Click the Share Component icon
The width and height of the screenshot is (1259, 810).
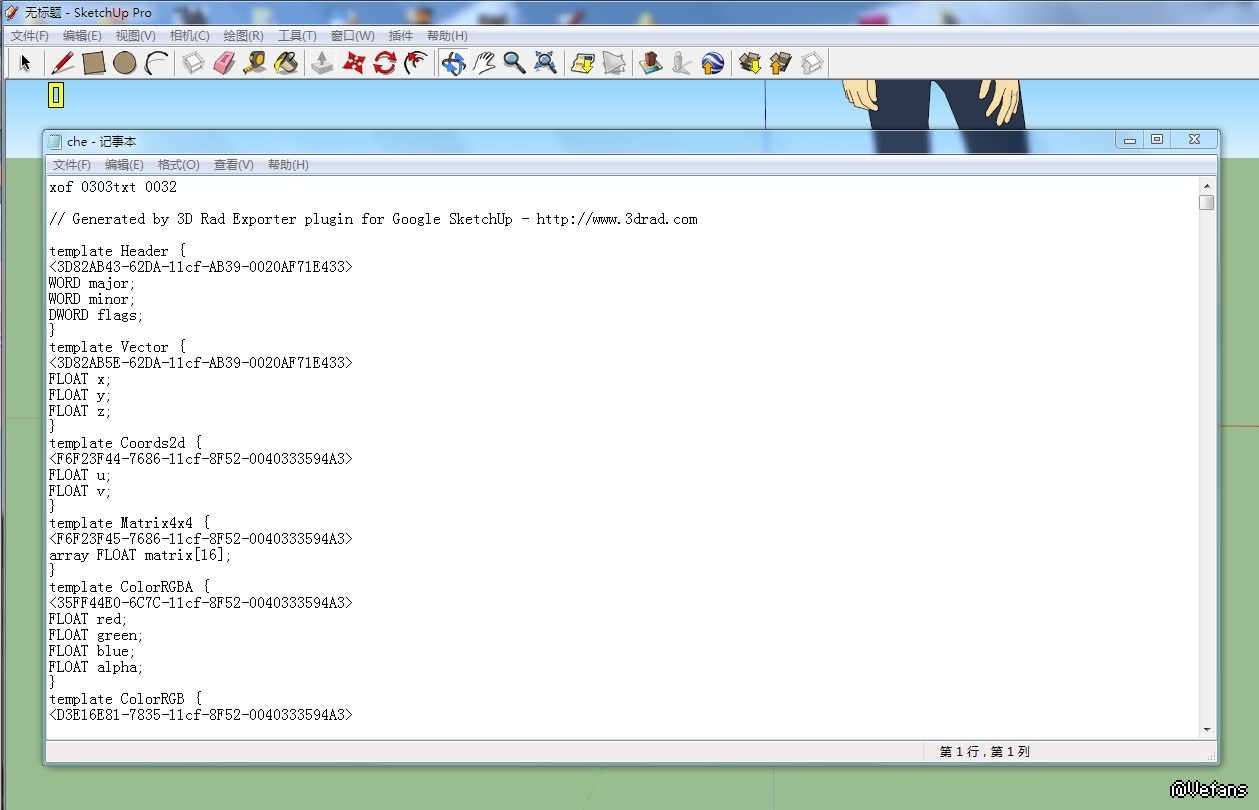pyautogui.click(x=812, y=63)
